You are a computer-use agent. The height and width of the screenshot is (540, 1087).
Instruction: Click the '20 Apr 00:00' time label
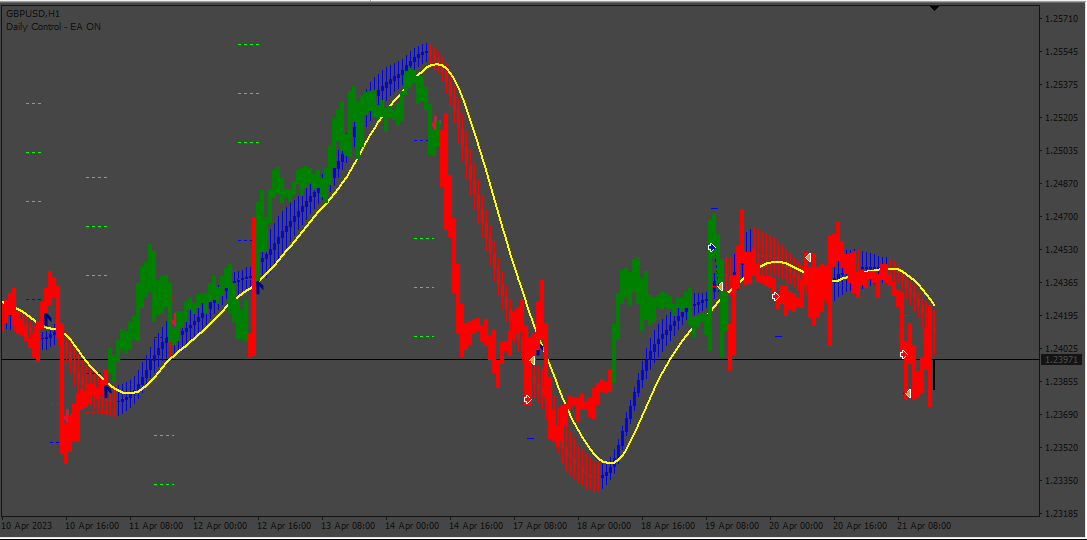click(798, 526)
